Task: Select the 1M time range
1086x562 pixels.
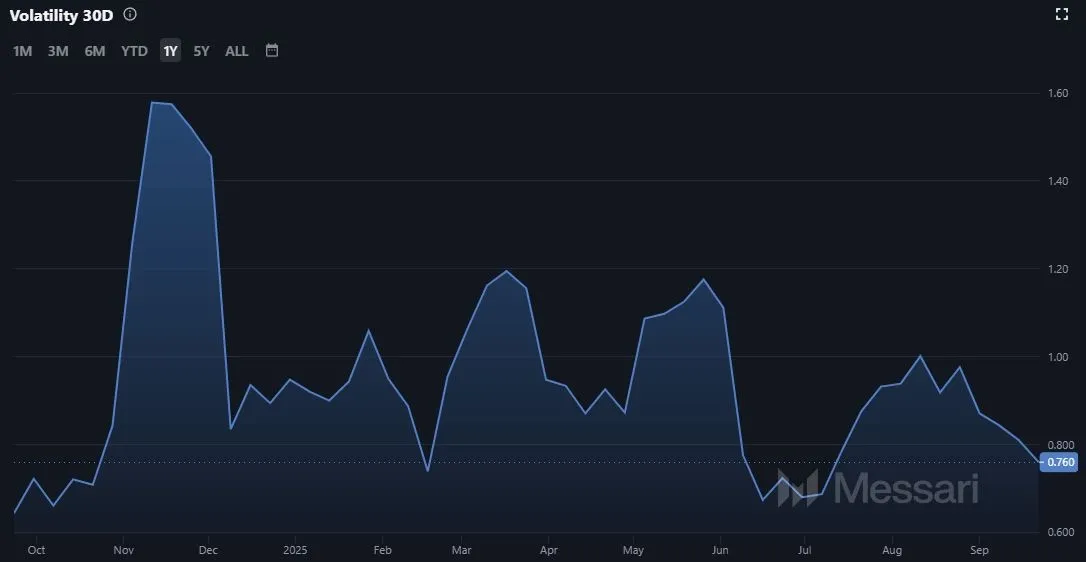Action: [x=22, y=51]
